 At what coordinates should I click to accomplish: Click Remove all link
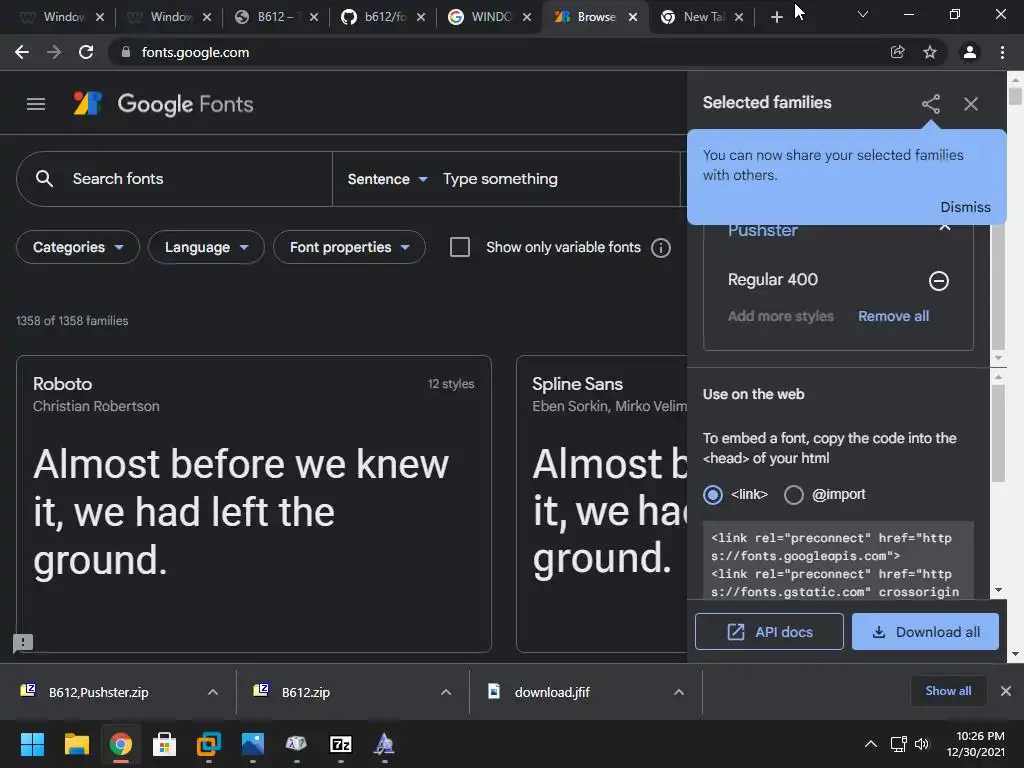(x=893, y=316)
